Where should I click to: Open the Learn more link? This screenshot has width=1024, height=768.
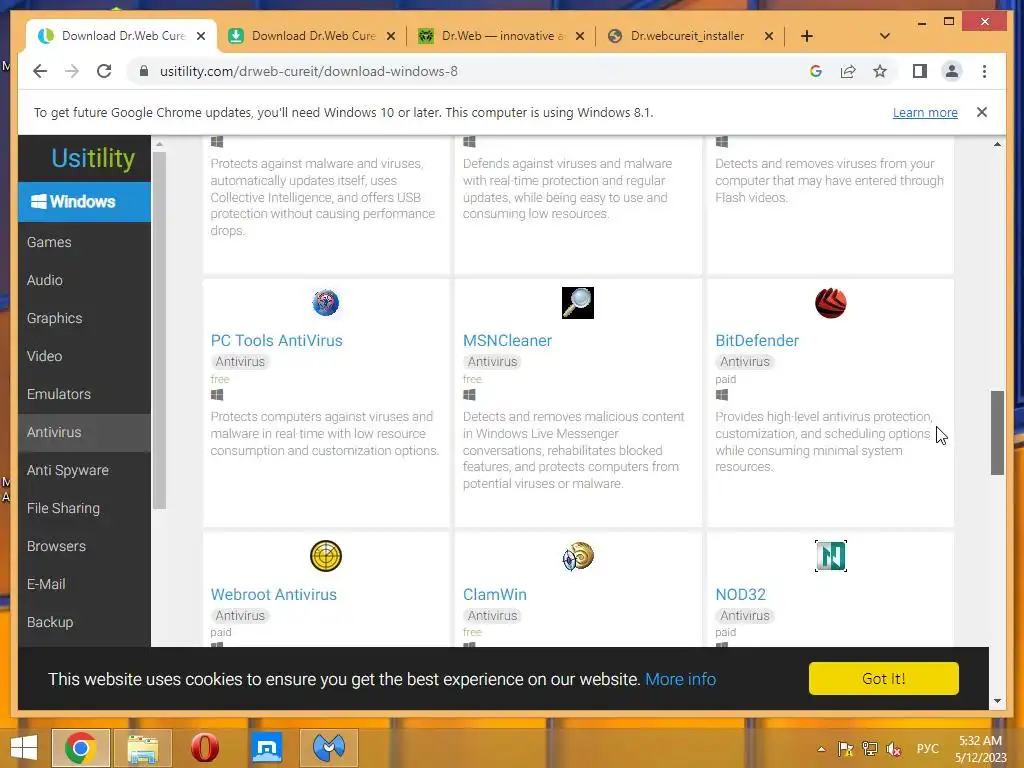pos(925,112)
